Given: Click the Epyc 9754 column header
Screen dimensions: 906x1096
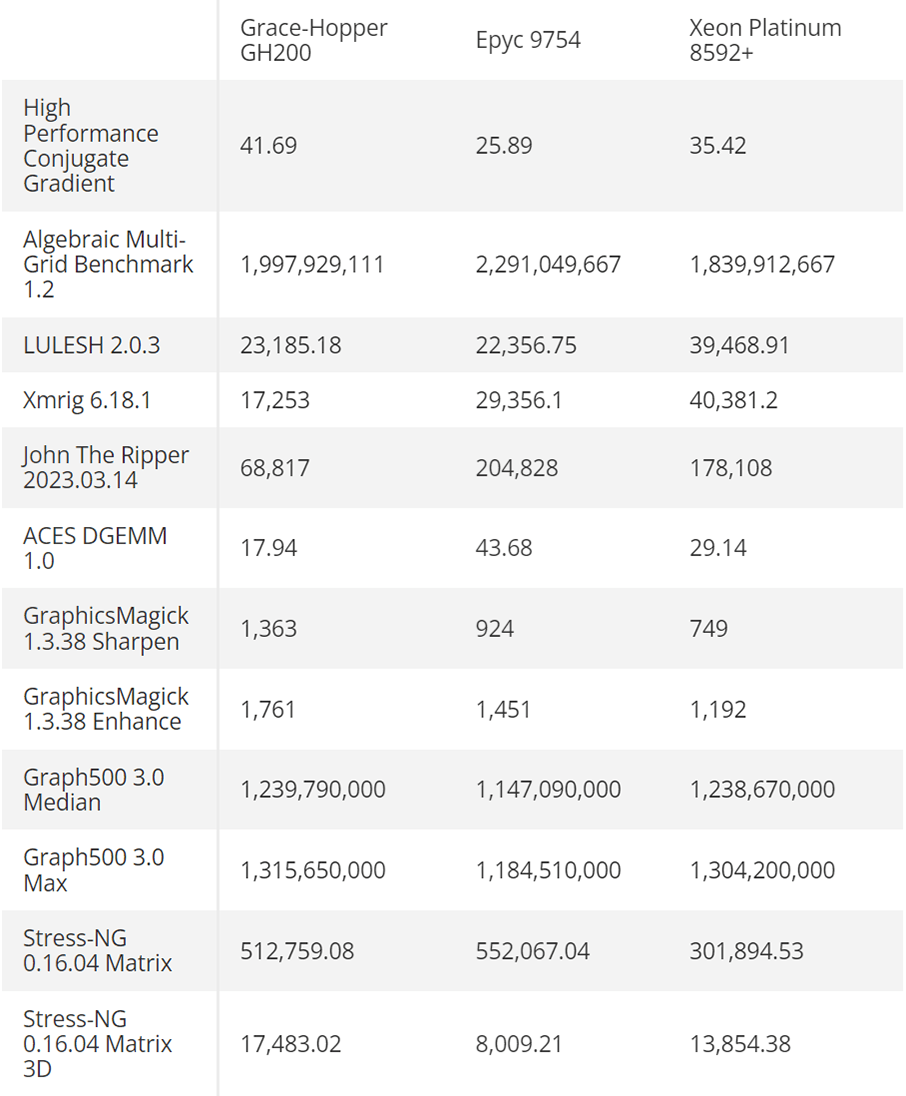Looking at the screenshot, I should point(528,41).
